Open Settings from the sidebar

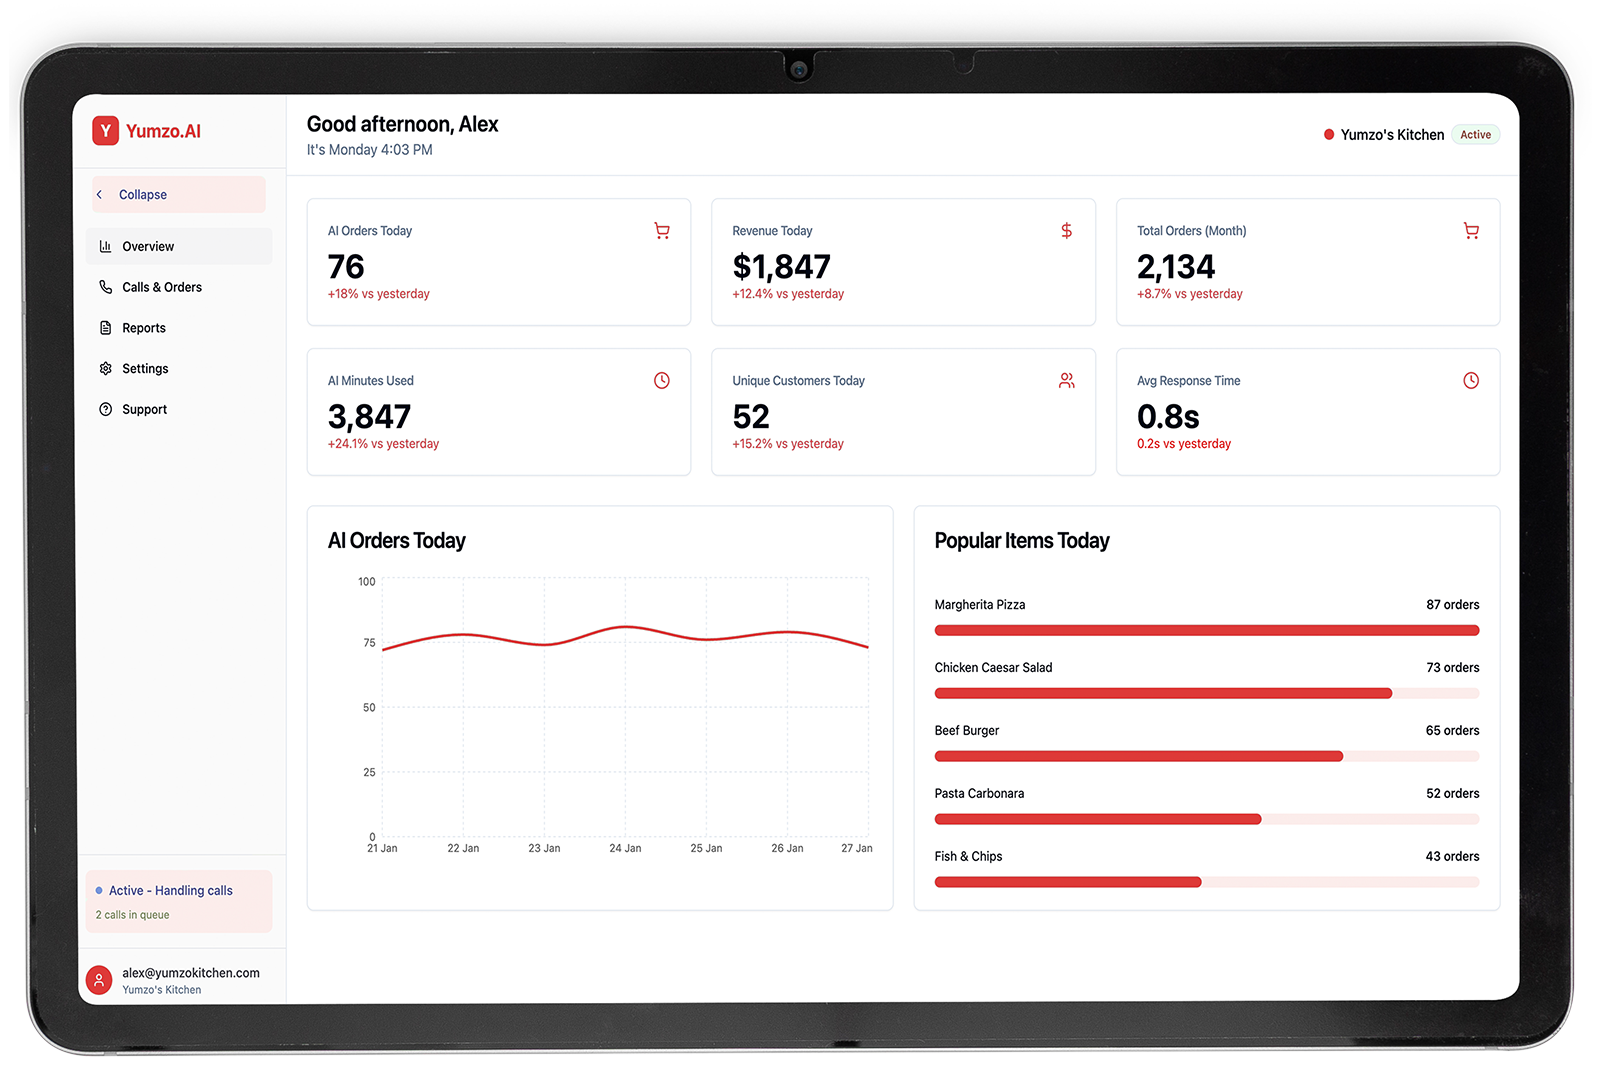[x=145, y=369]
